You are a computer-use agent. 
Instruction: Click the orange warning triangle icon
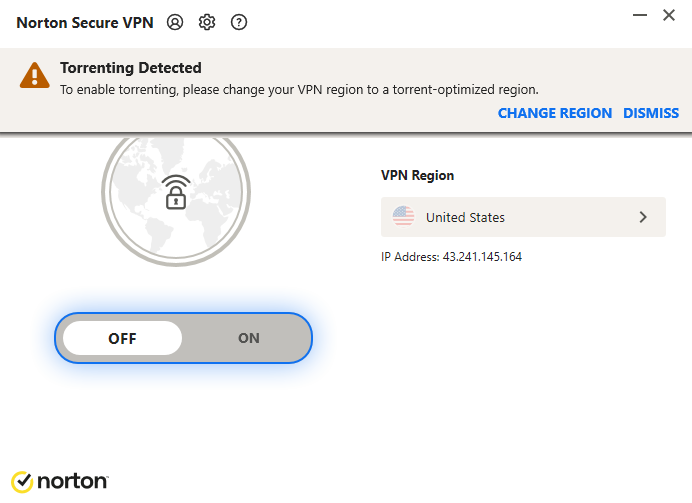36,75
